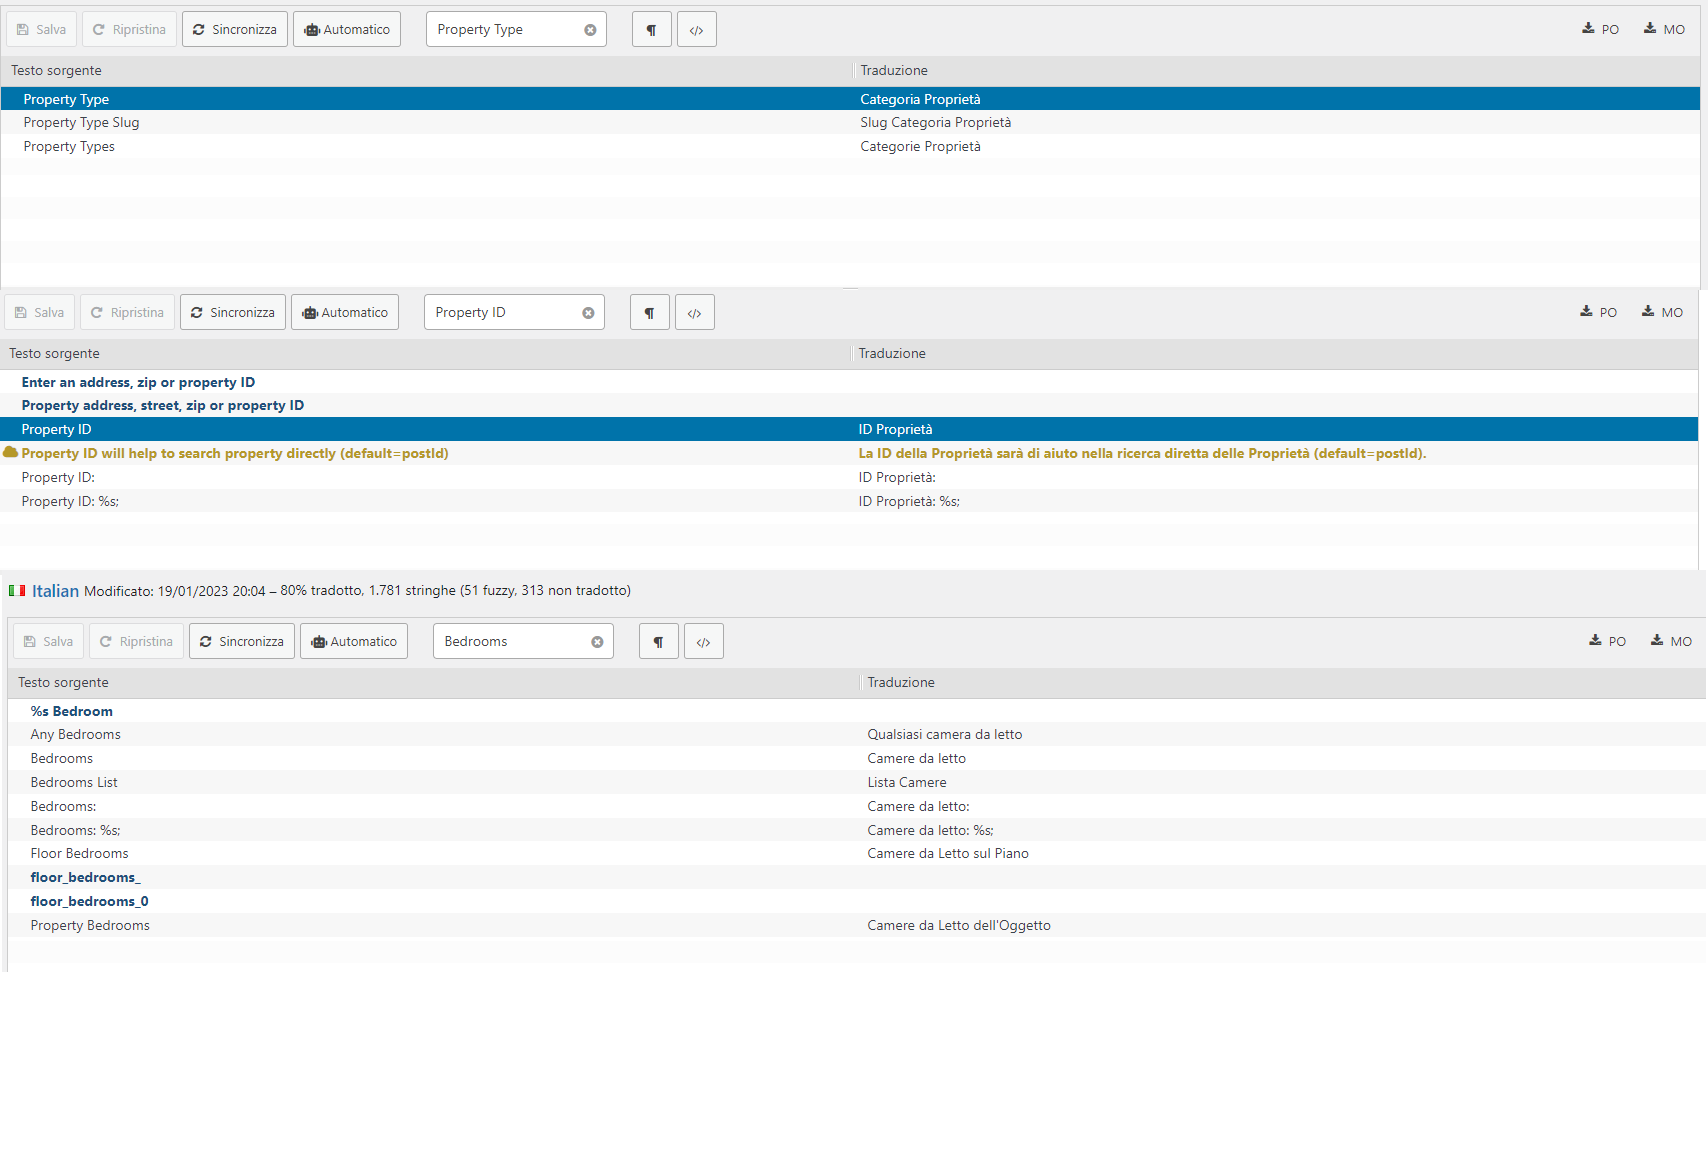Click Salva in Property Type editor
Screen dimensions: 1708x1168
point(41,30)
